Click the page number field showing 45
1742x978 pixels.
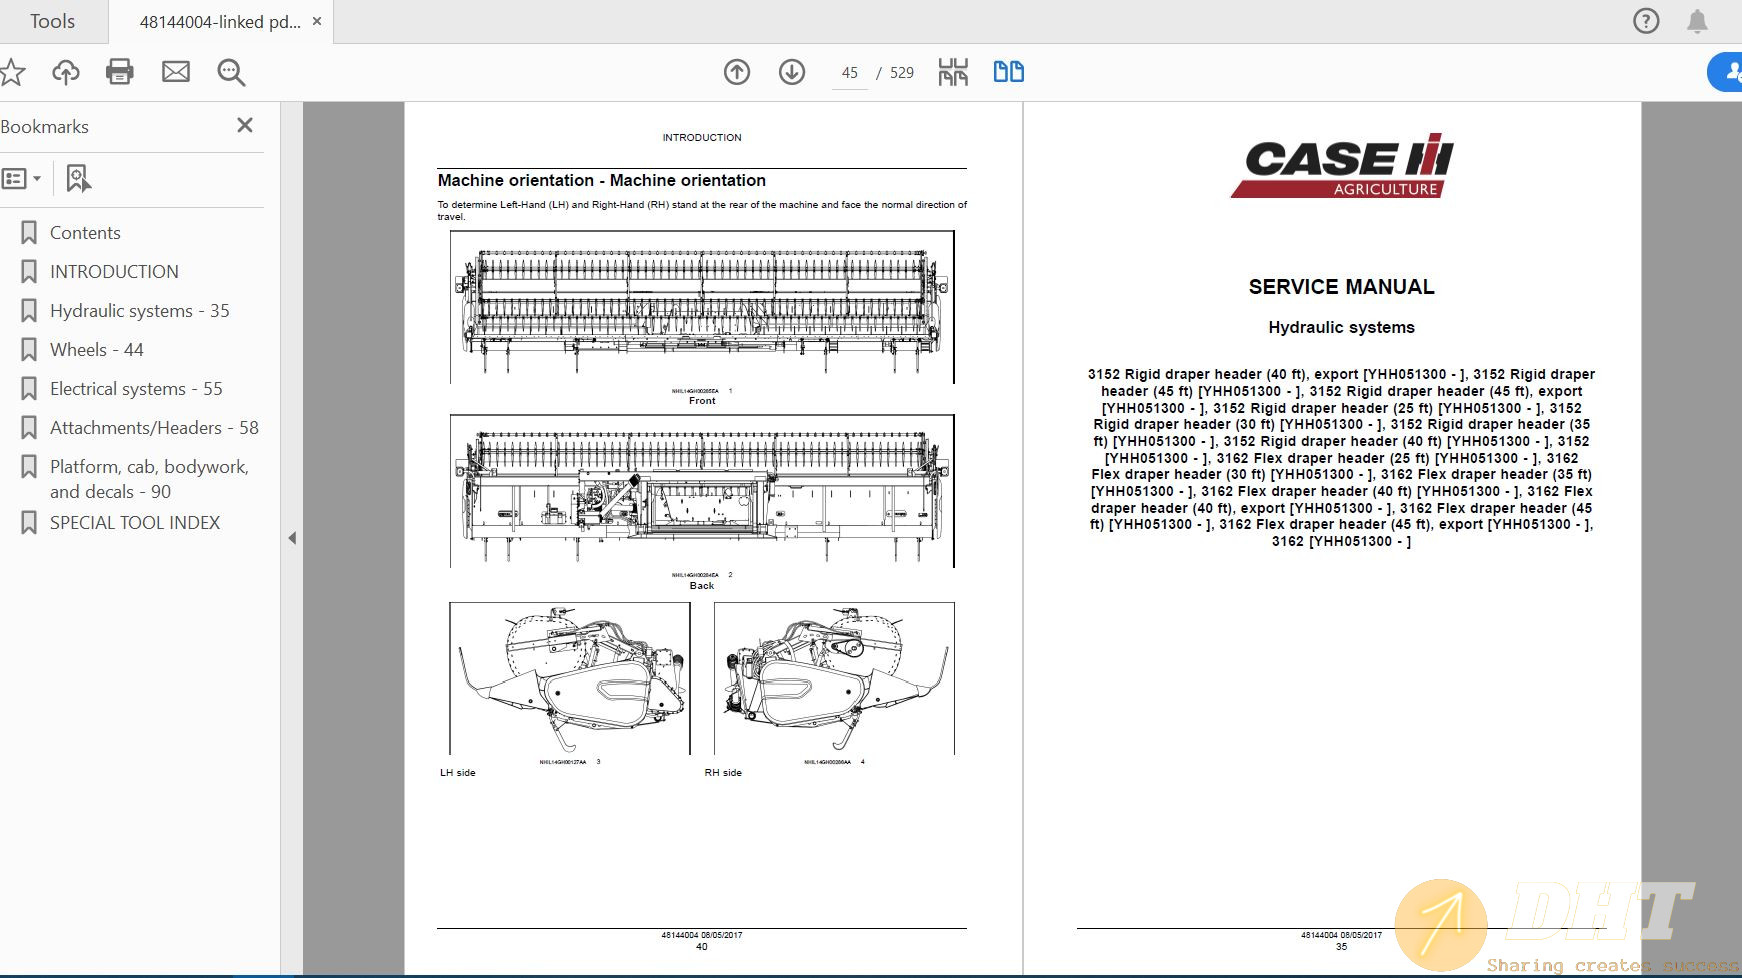click(x=849, y=72)
